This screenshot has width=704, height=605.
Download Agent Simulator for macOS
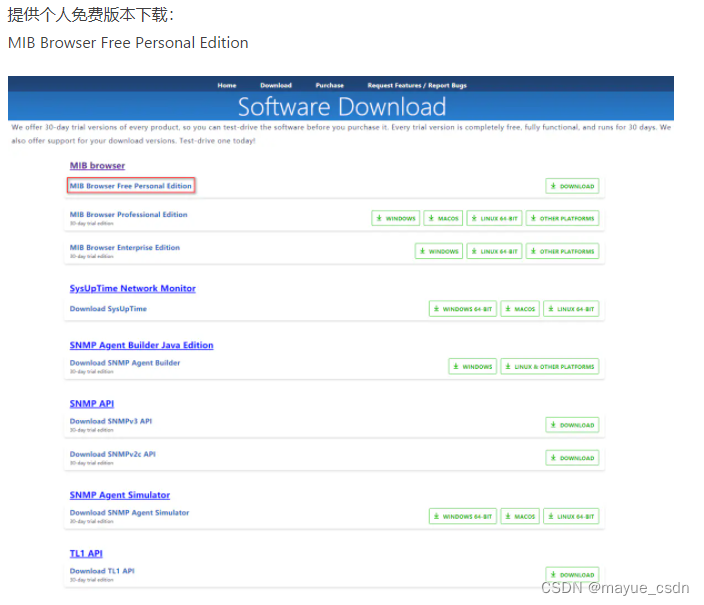(520, 516)
